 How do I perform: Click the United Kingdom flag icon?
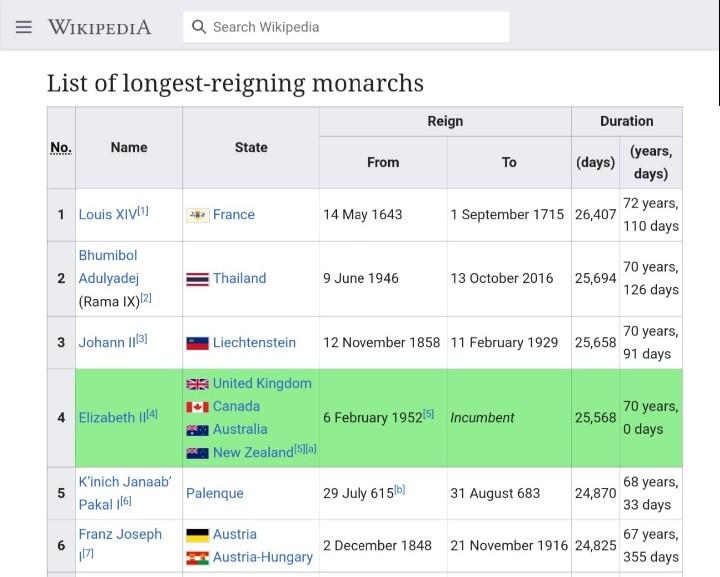[197, 384]
